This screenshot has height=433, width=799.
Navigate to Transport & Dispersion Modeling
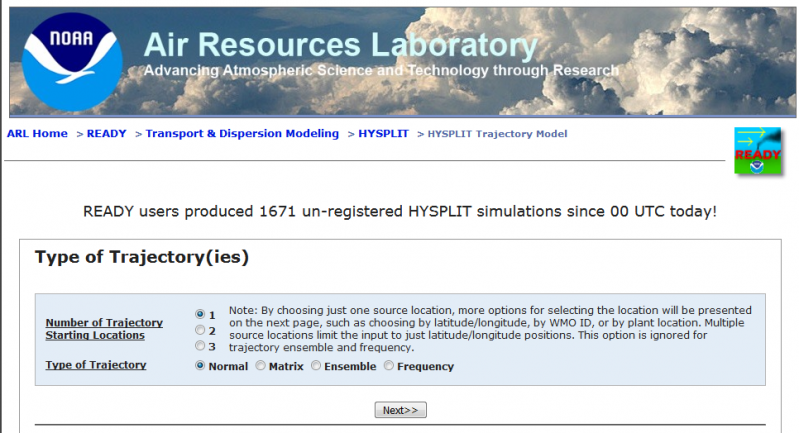(242, 134)
